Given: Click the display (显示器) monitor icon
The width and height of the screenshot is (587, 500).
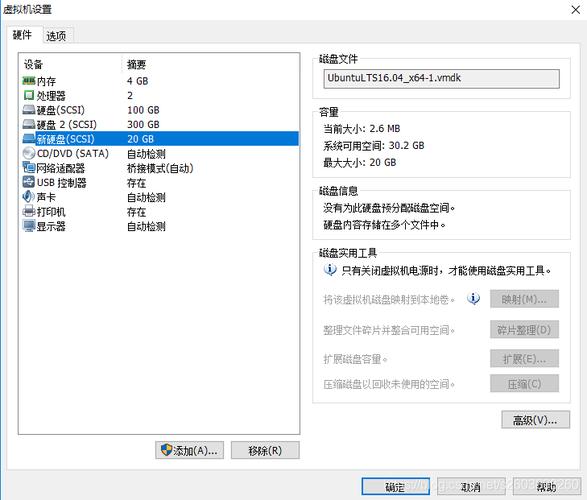Looking at the screenshot, I should click(x=29, y=226).
